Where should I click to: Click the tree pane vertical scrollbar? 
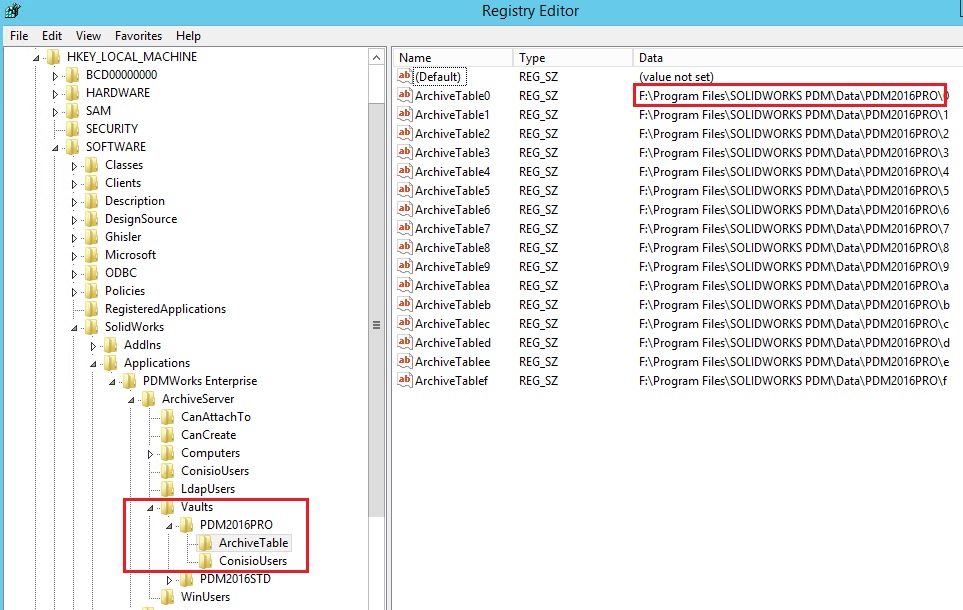377,325
